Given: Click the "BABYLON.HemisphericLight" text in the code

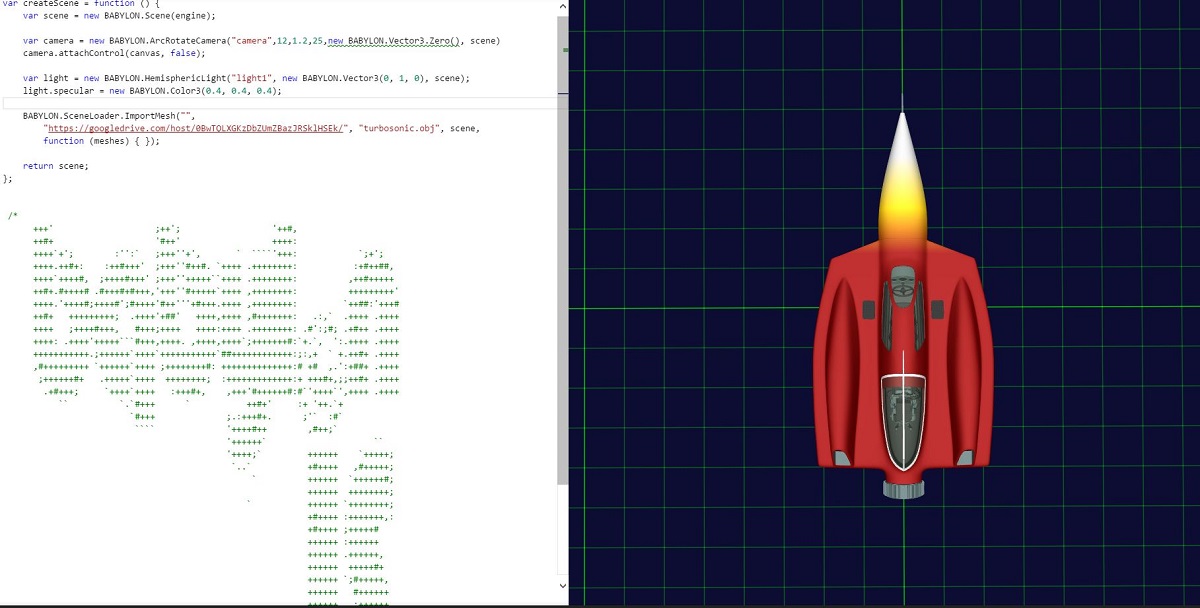Looking at the screenshot, I should pyautogui.click(x=166, y=78).
